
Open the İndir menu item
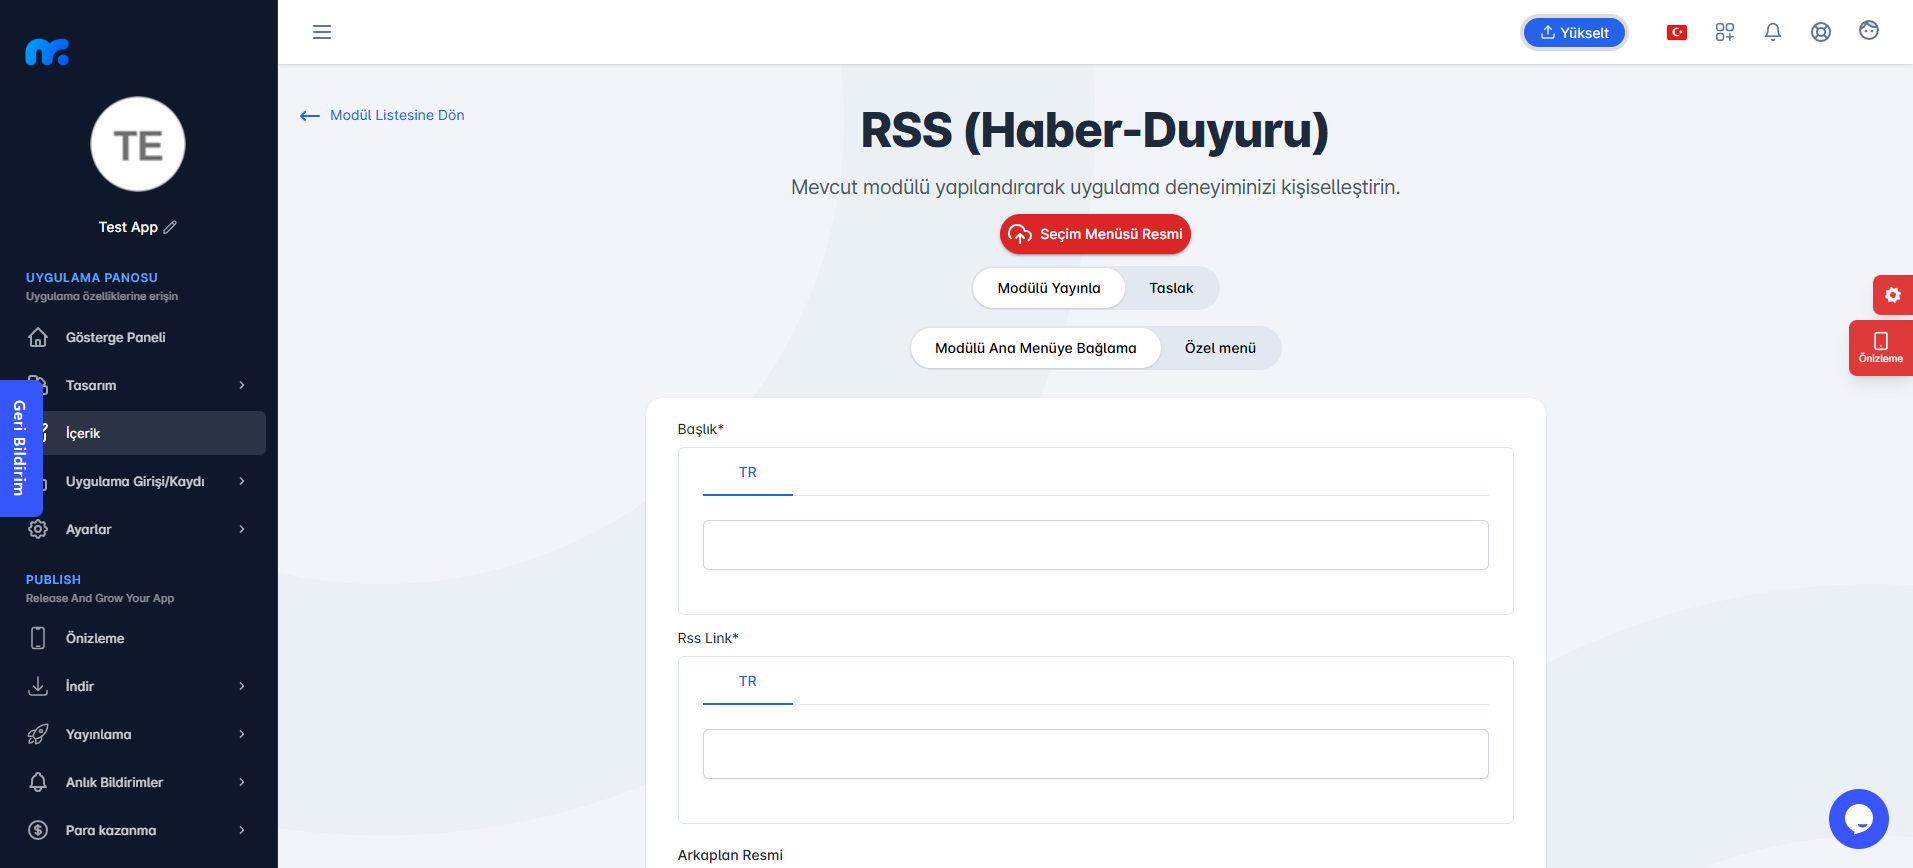[138, 686]
